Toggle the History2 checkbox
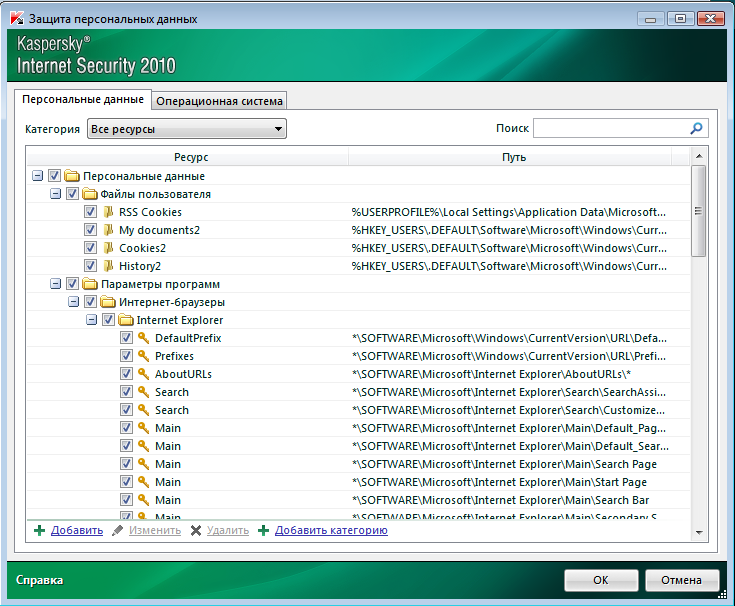This screenshot has width=735, height=606. (x=90, y=266)
